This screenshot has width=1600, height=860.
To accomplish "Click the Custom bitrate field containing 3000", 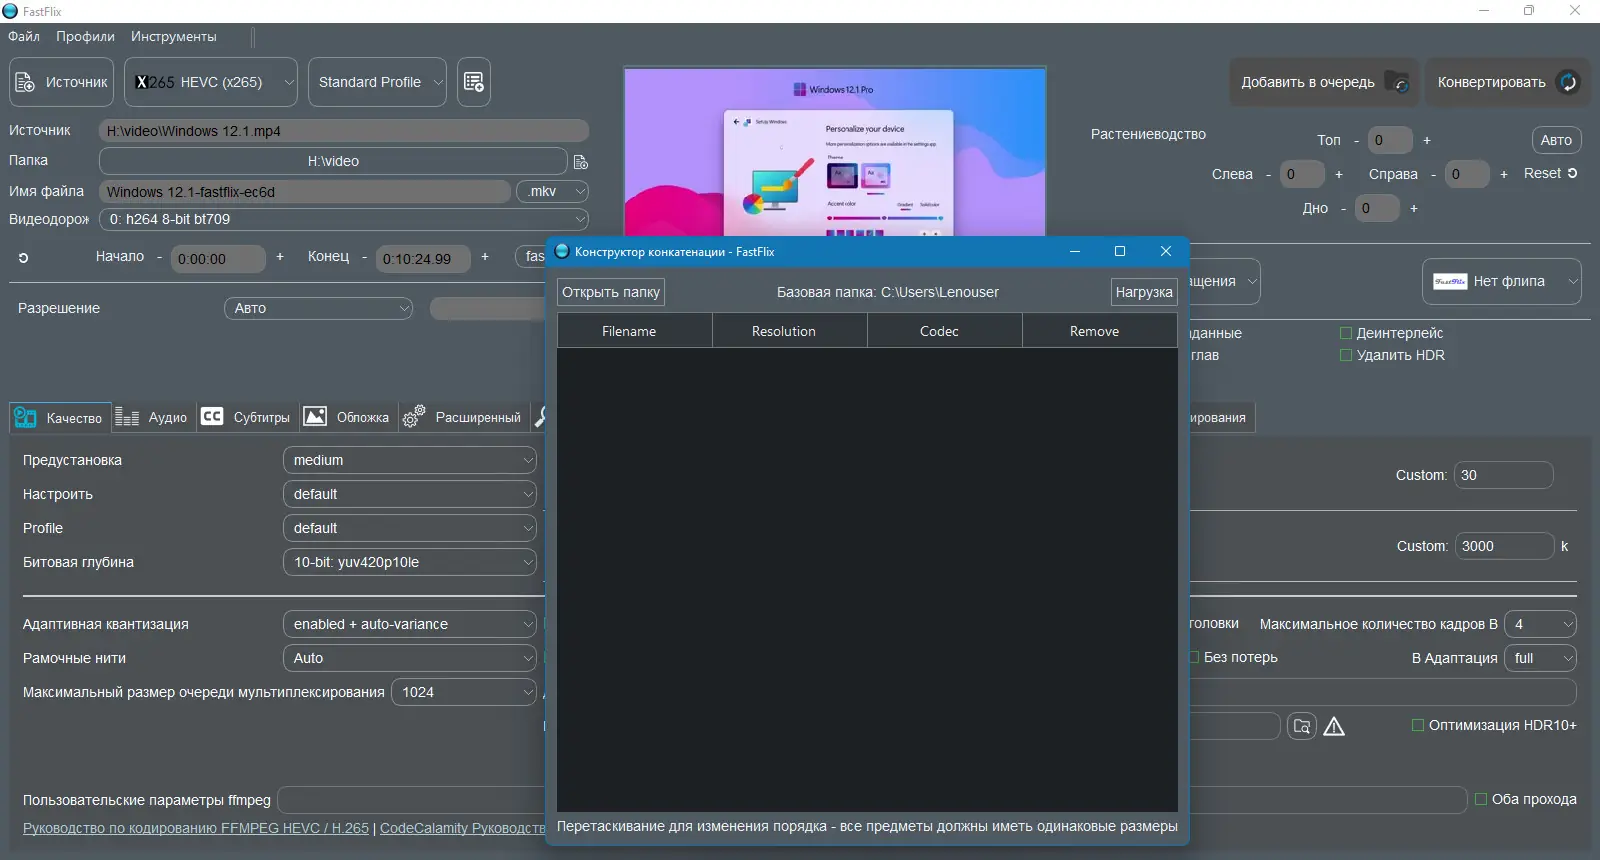I will [x=1504, y=546].
